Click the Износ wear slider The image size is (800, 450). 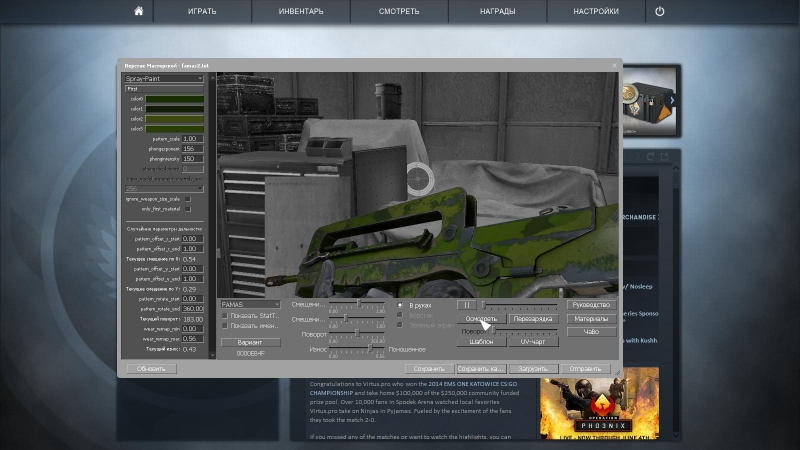(357, 348)
